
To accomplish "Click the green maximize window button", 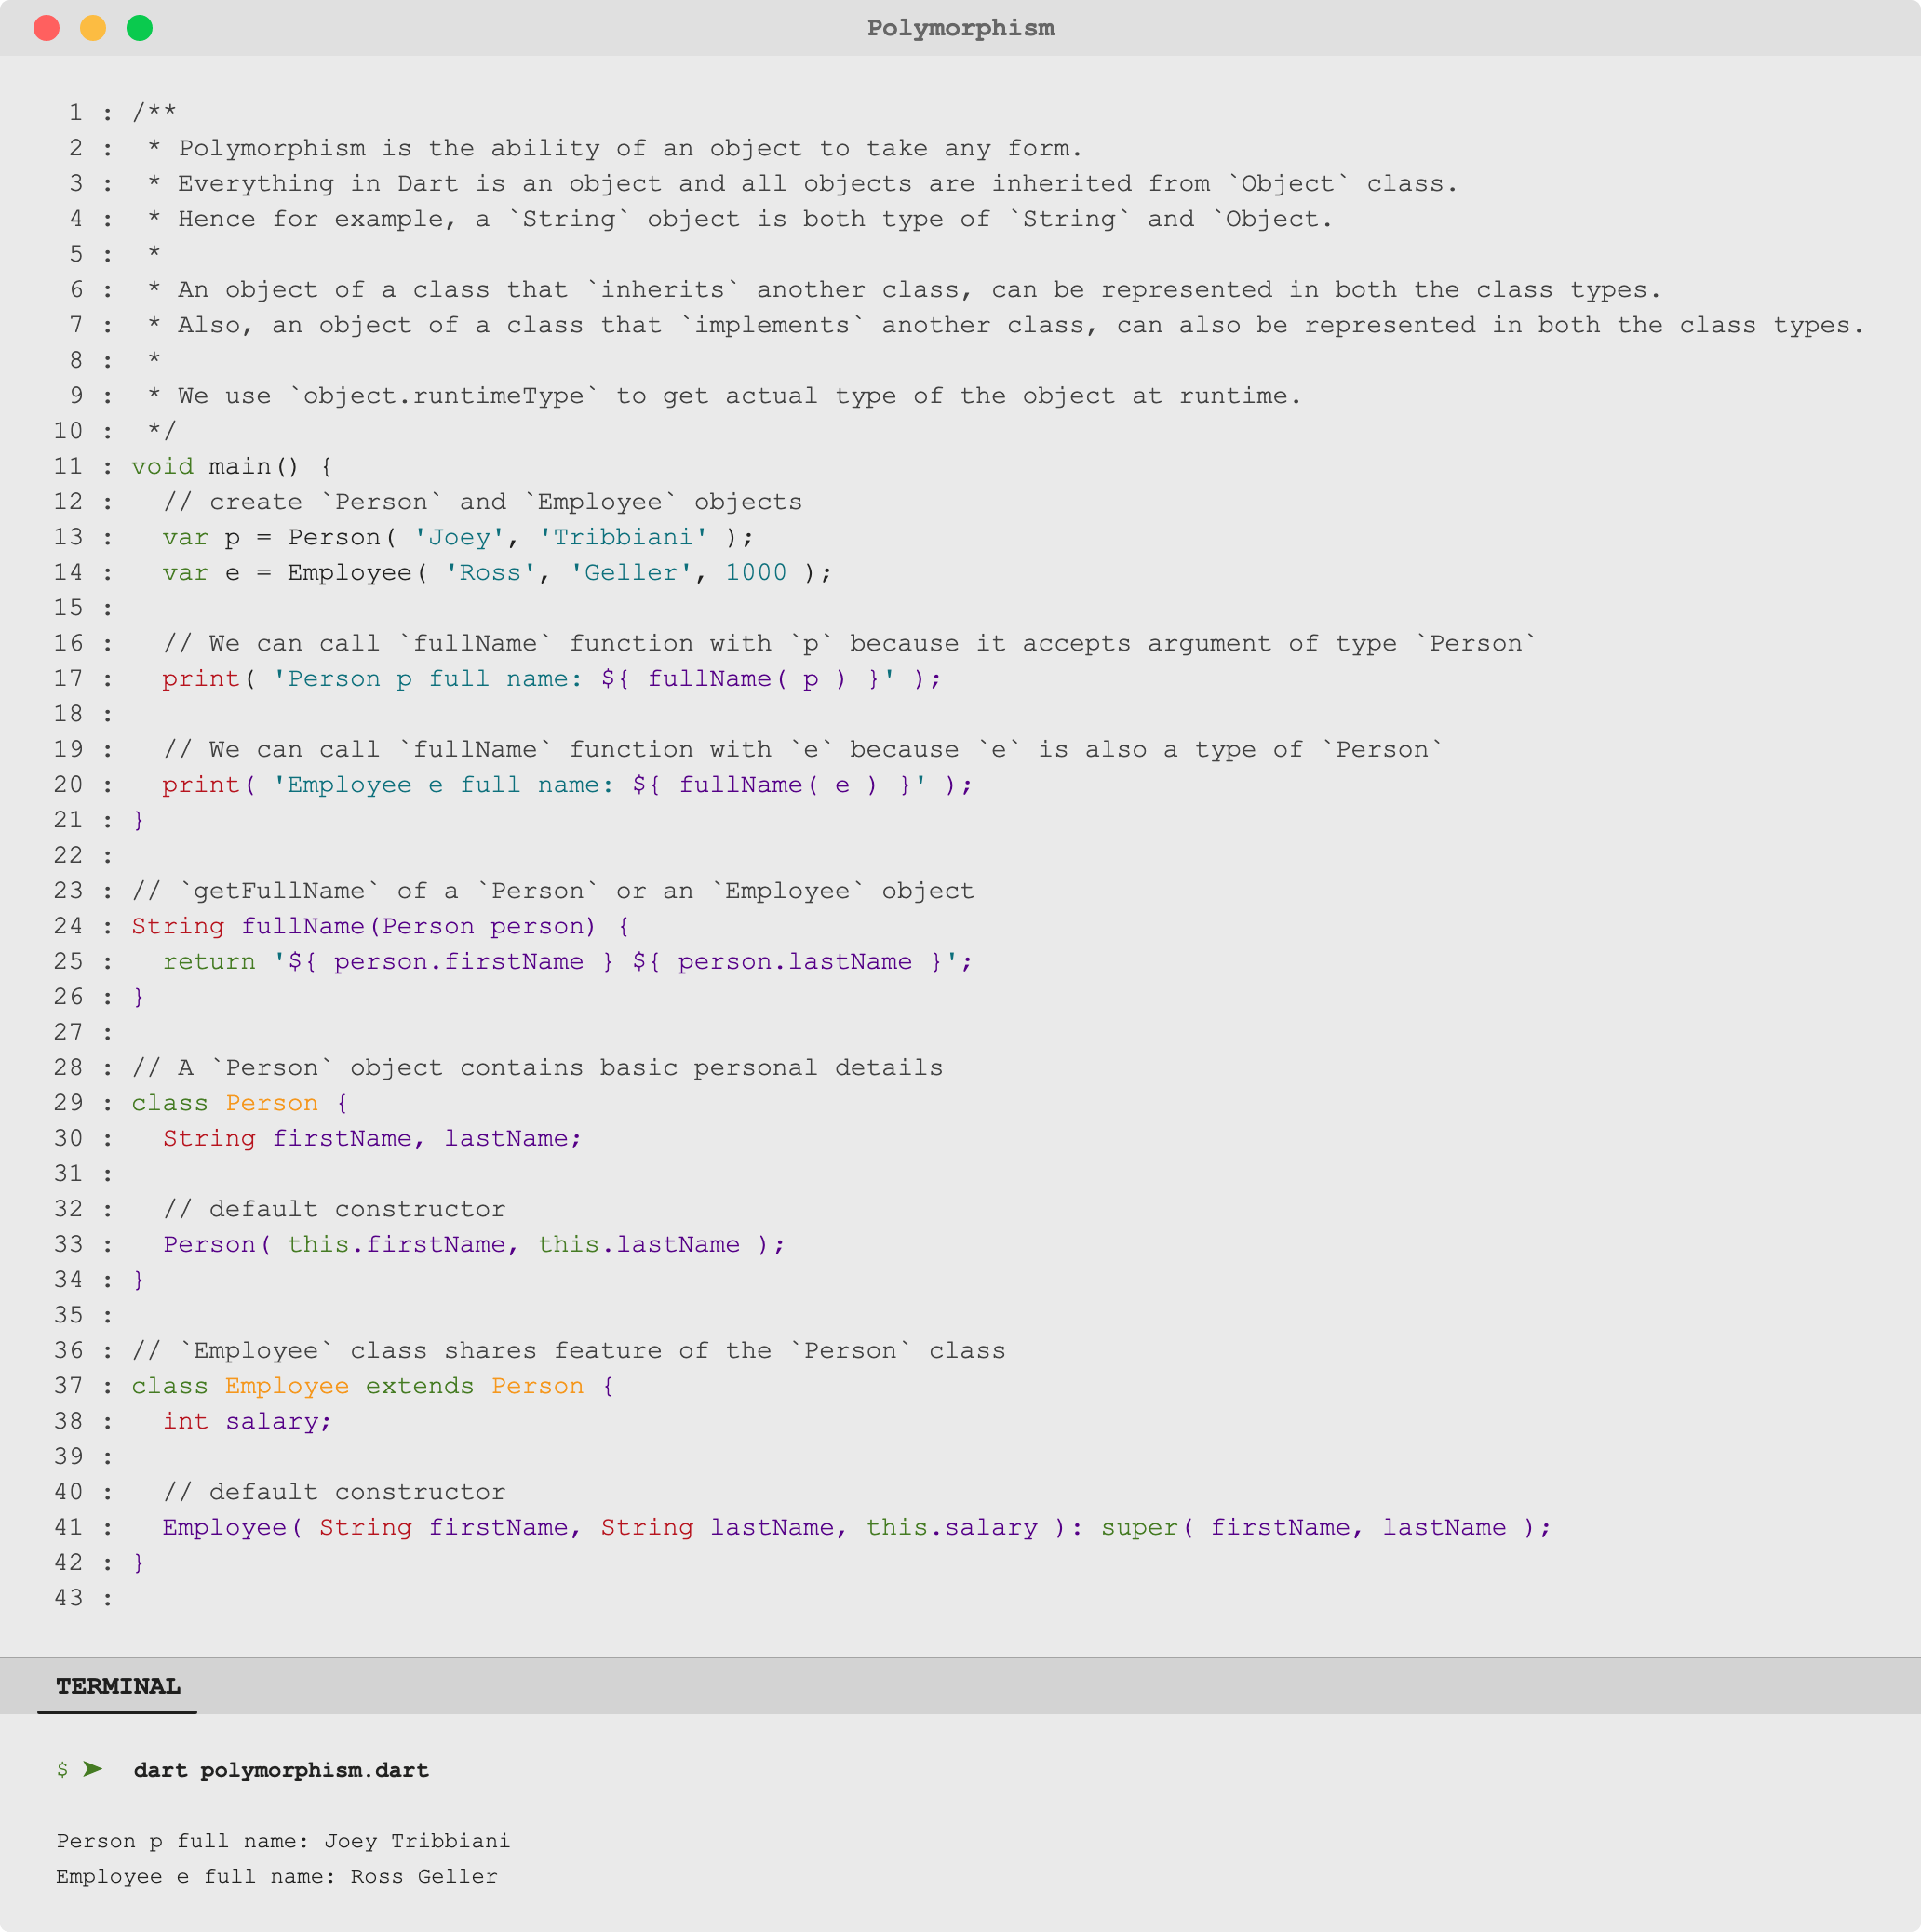I will [x=140, y=28].
